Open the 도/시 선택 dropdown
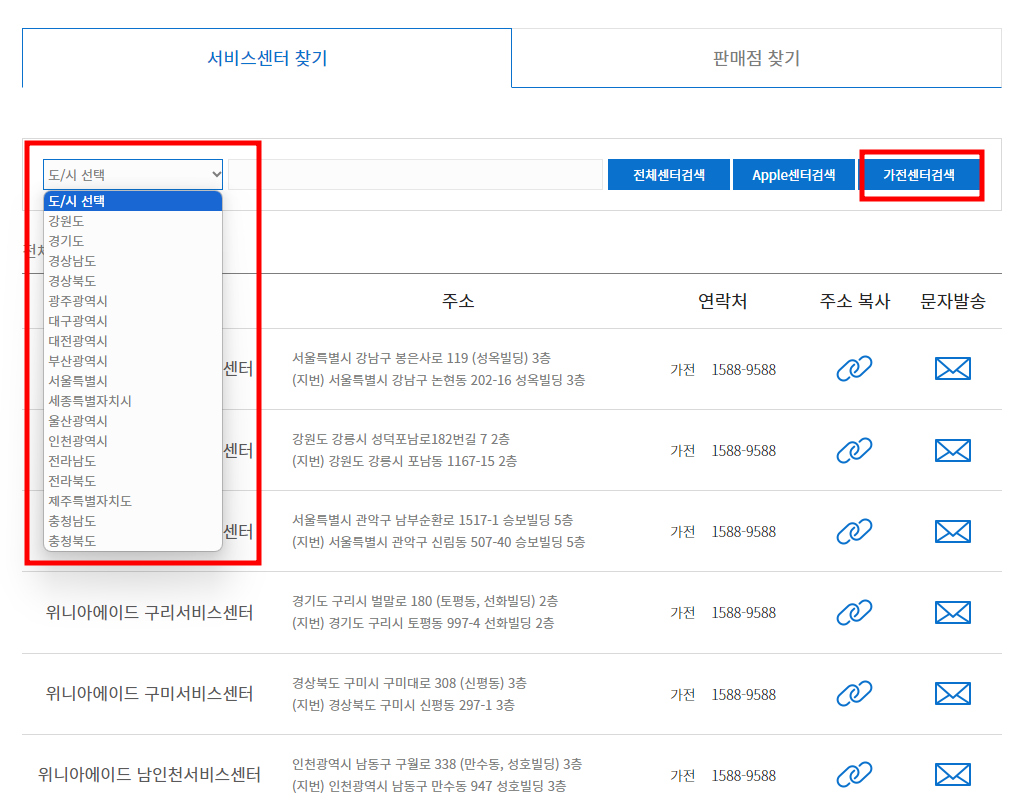The height and width of the screenshot is (812, 1016). pyautogui.click(x=132, y=173)
